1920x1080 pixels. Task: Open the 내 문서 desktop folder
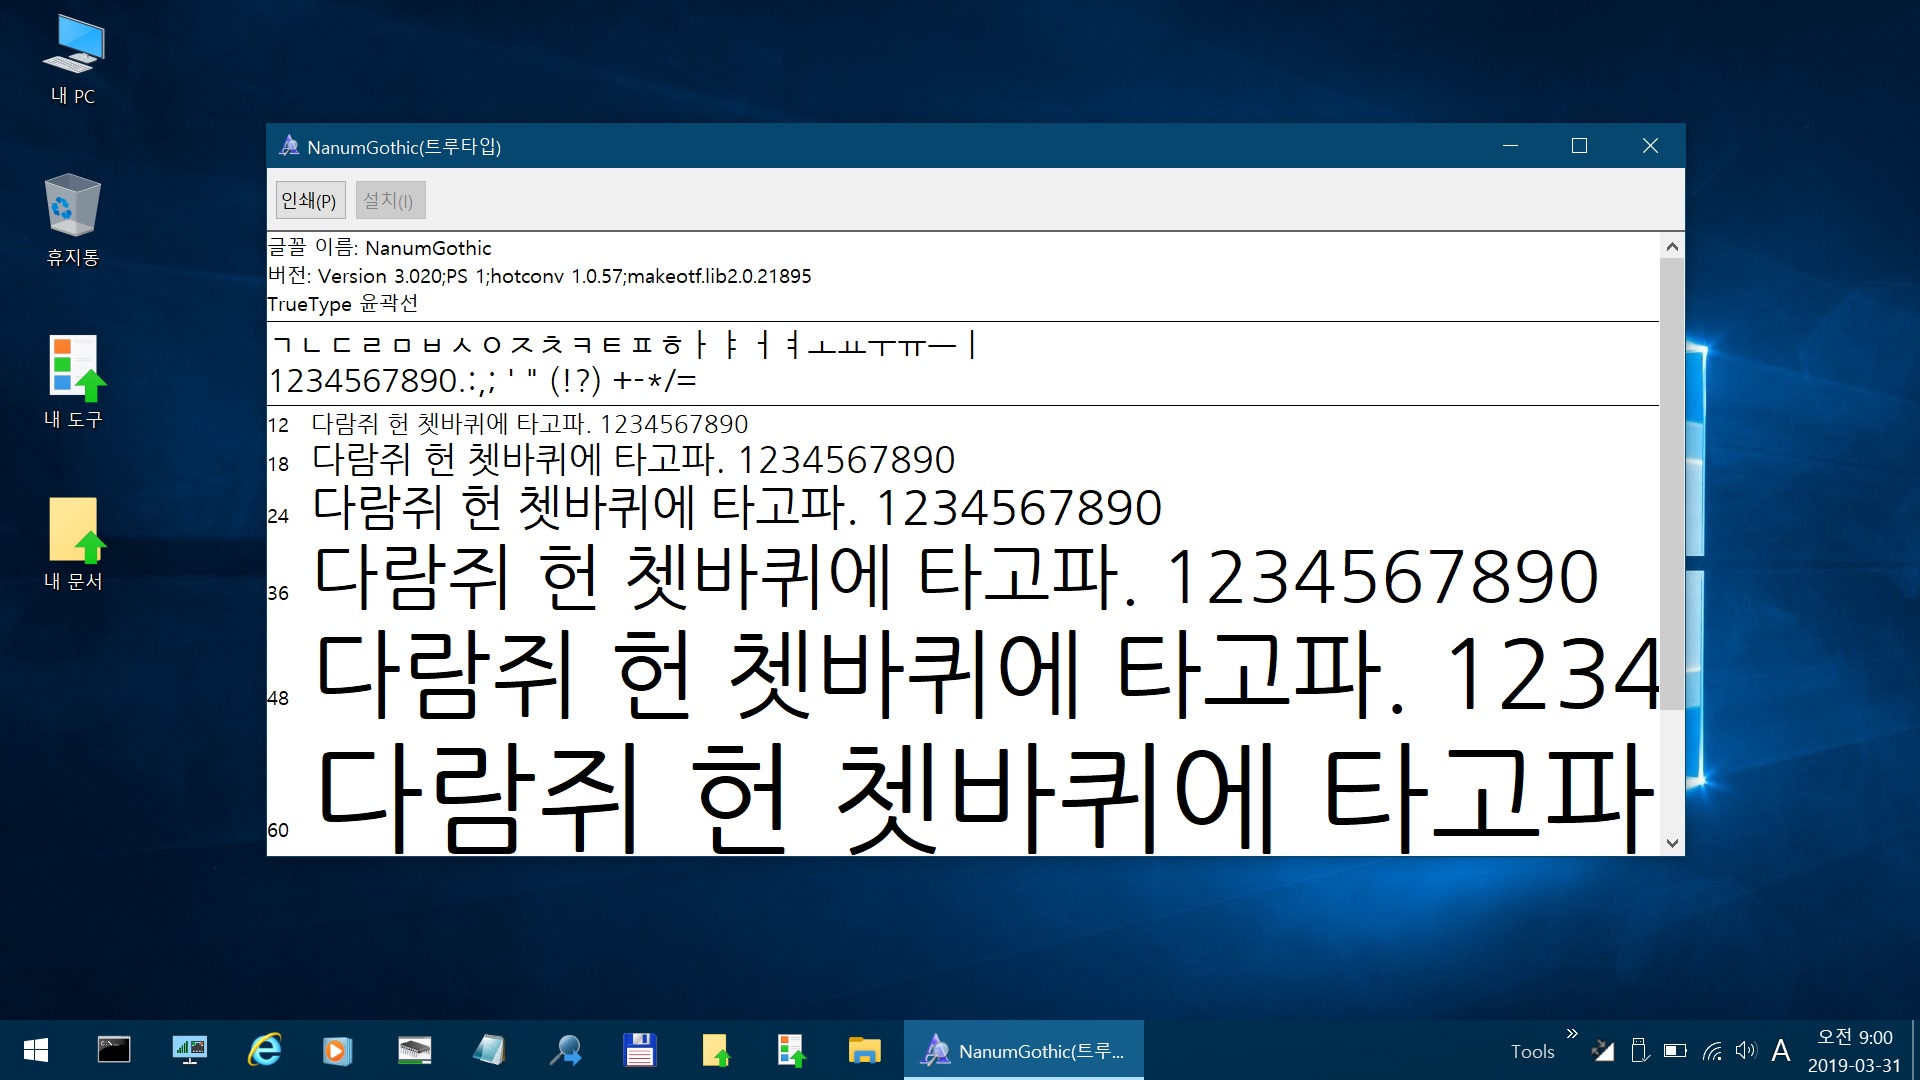pyautogui.click(x=73, y=544)
